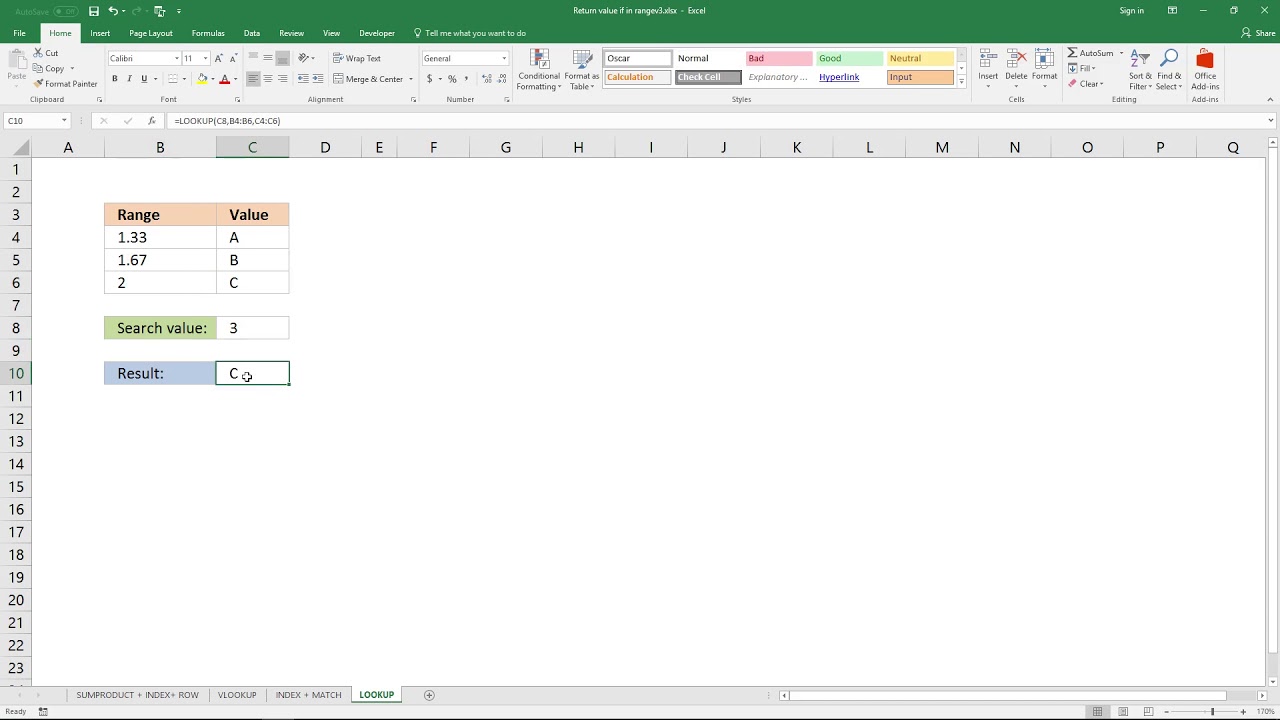Switch to the Page Layout ribbon tab
This screenshot has height=720, width=1280.
(151, 33)
